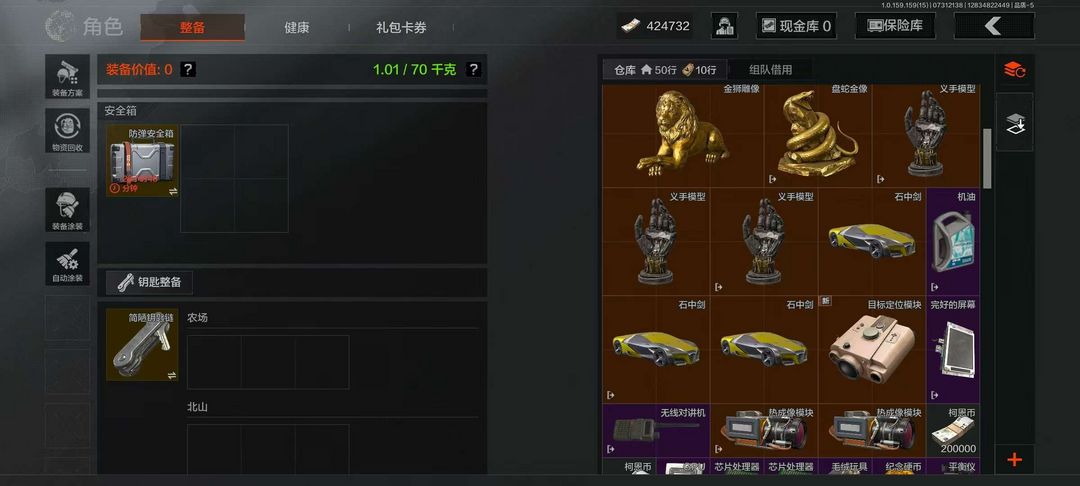Screen dimensions: 1080x486
Task: Toggle swap arrows on 简陋钥匙链
Action: click(172, 375)
